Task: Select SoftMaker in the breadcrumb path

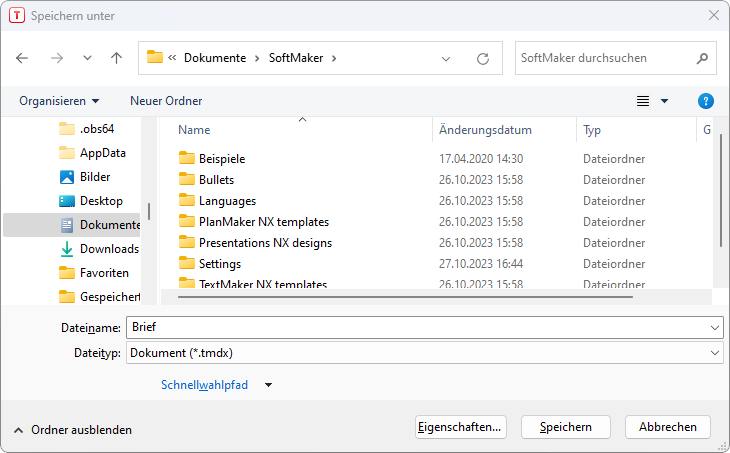Action: coord(296,58)
